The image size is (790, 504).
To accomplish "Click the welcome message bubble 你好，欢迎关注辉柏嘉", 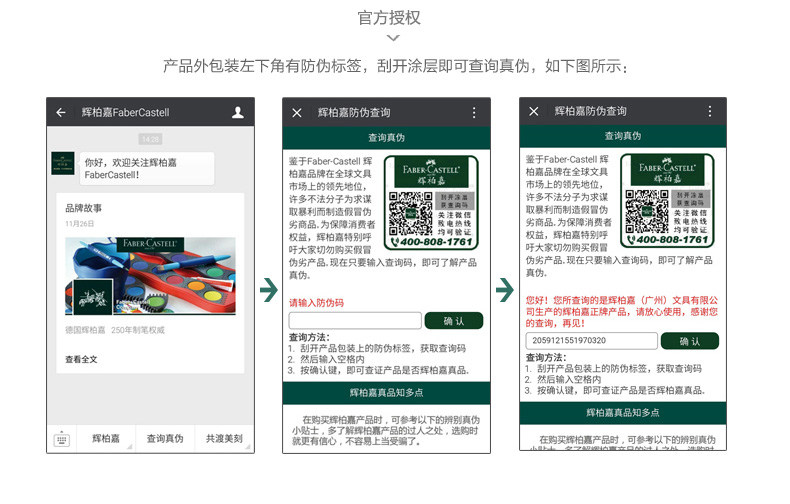I will point(147,168).
